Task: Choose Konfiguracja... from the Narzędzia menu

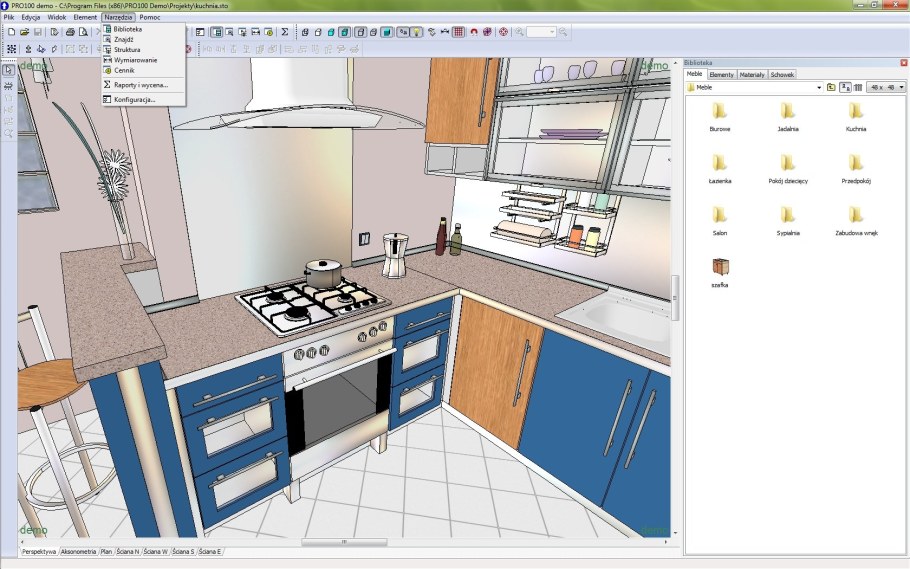Action: pyautogui.click(x=135, y=100)
